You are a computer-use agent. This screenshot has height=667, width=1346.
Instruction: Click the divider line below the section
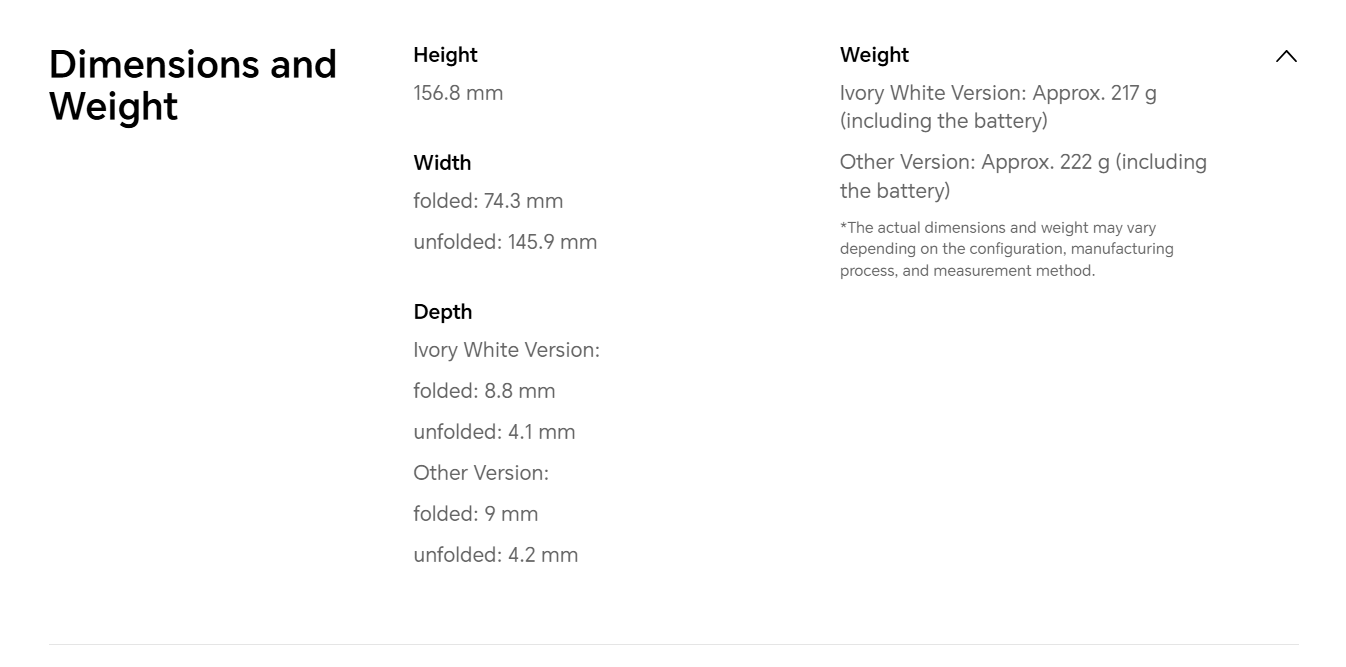[673, 644]
